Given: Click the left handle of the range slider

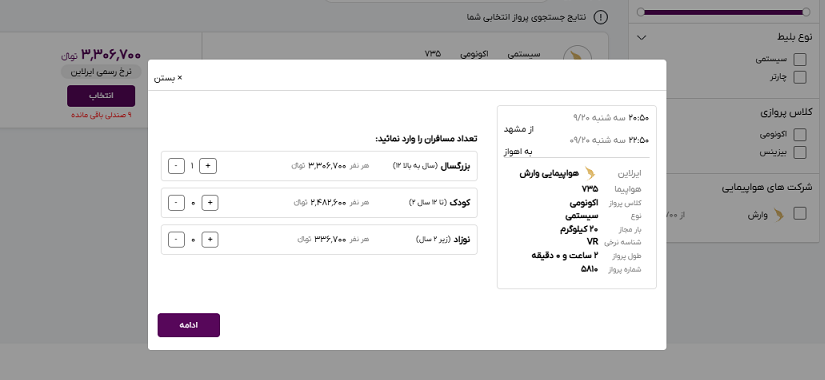Looking at the screenshot, I should tap(640, 12).
